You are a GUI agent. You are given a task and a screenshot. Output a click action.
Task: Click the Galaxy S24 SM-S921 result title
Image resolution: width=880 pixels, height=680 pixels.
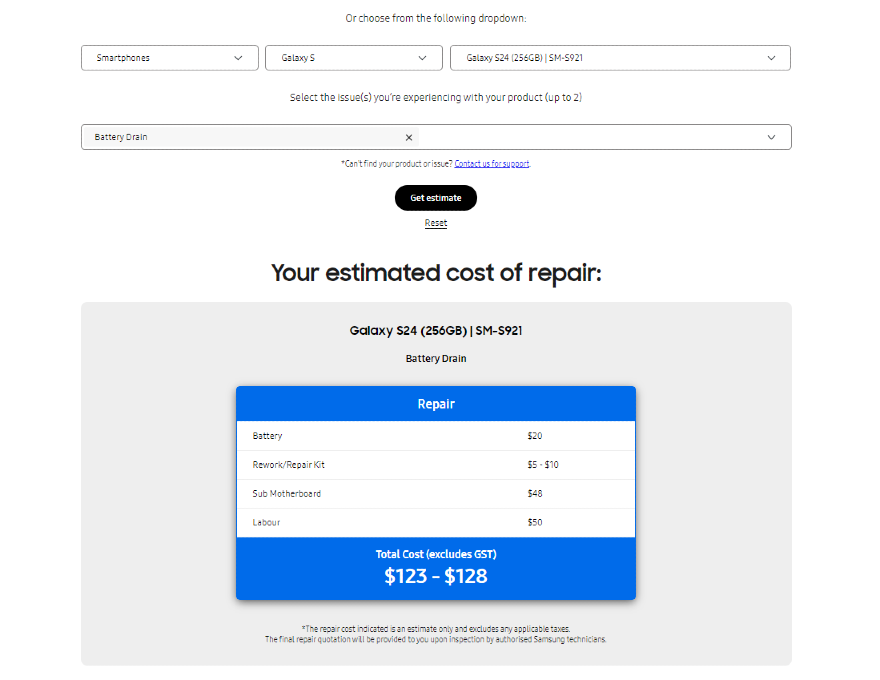tap(436, 330)
